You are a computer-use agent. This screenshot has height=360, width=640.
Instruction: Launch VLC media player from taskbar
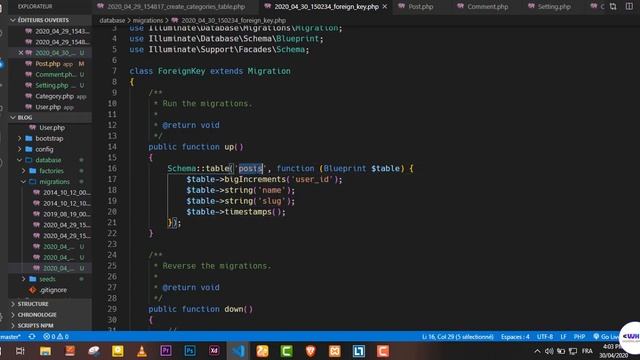pos(142,351)
